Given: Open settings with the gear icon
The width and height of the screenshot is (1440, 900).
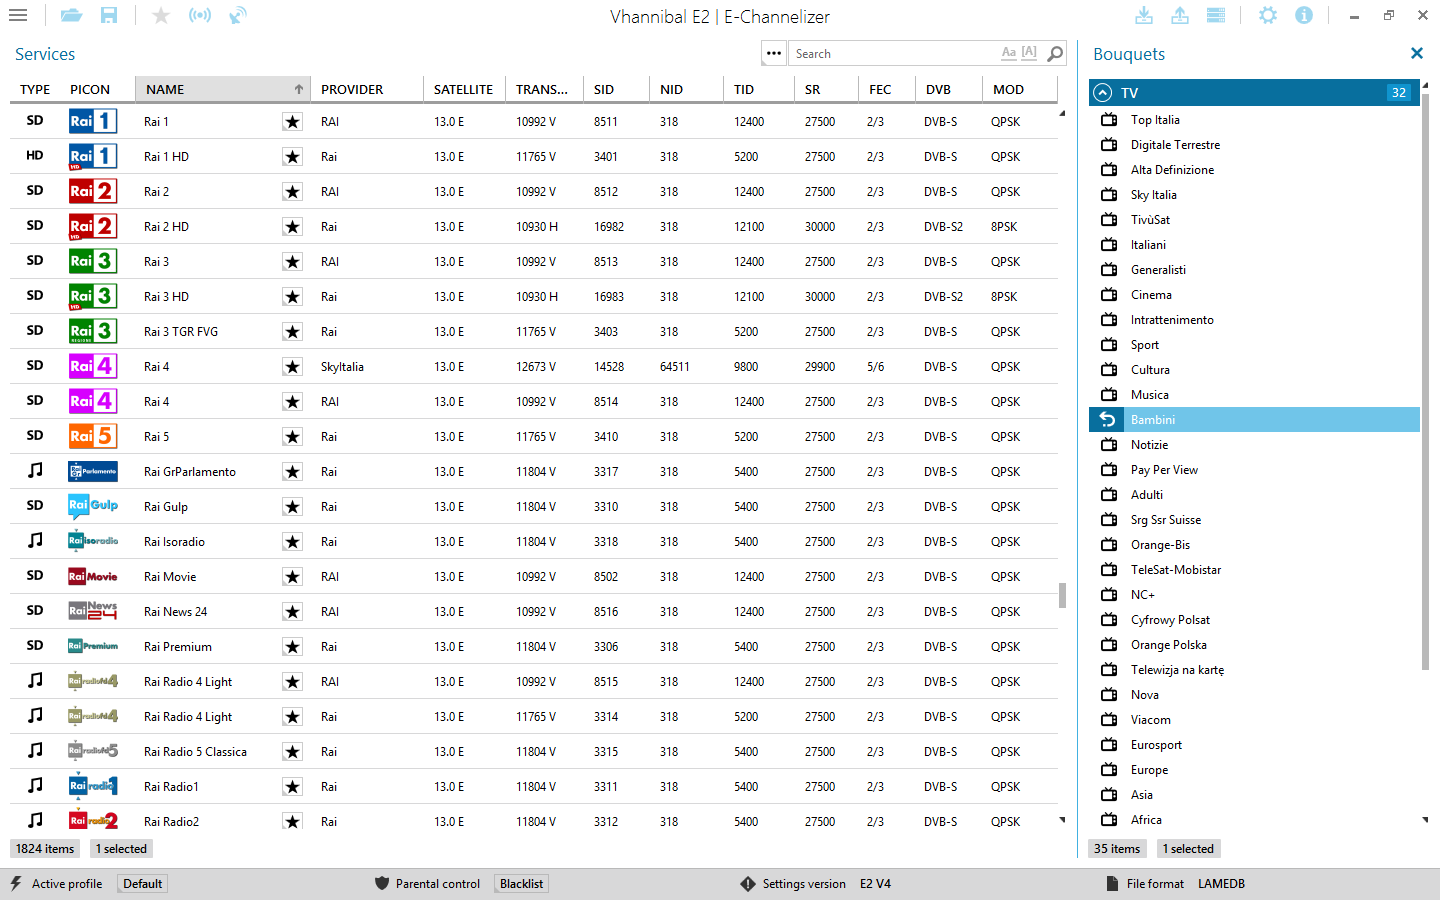Looking at the screenshot, I should coord(1268,16).
